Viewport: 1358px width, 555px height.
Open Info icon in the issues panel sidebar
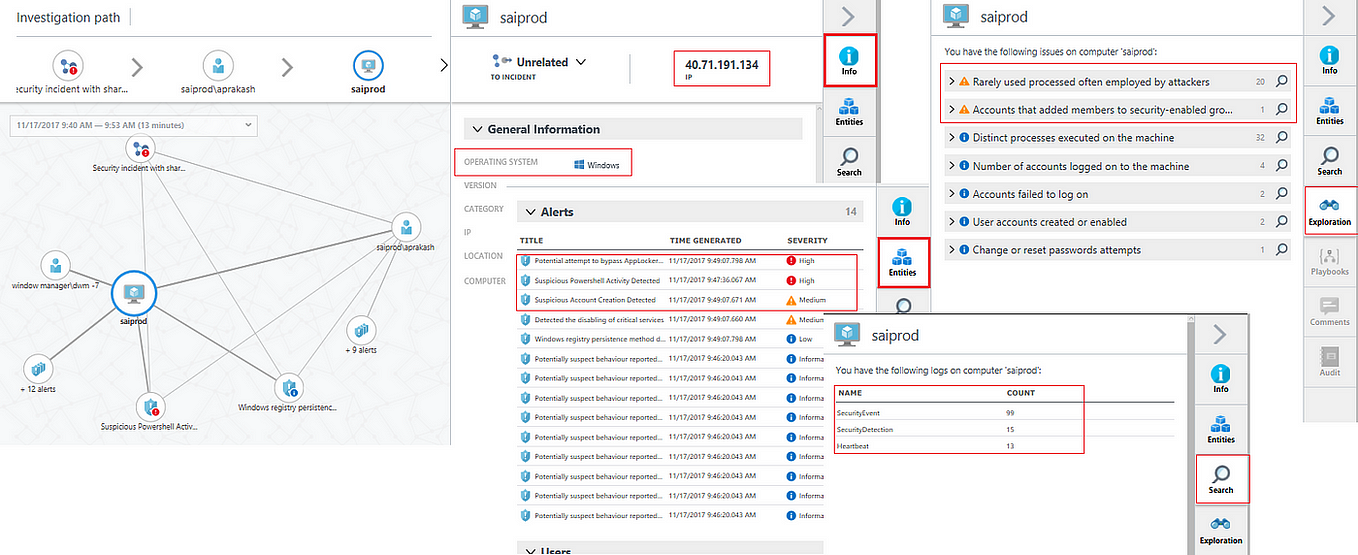1330,59
